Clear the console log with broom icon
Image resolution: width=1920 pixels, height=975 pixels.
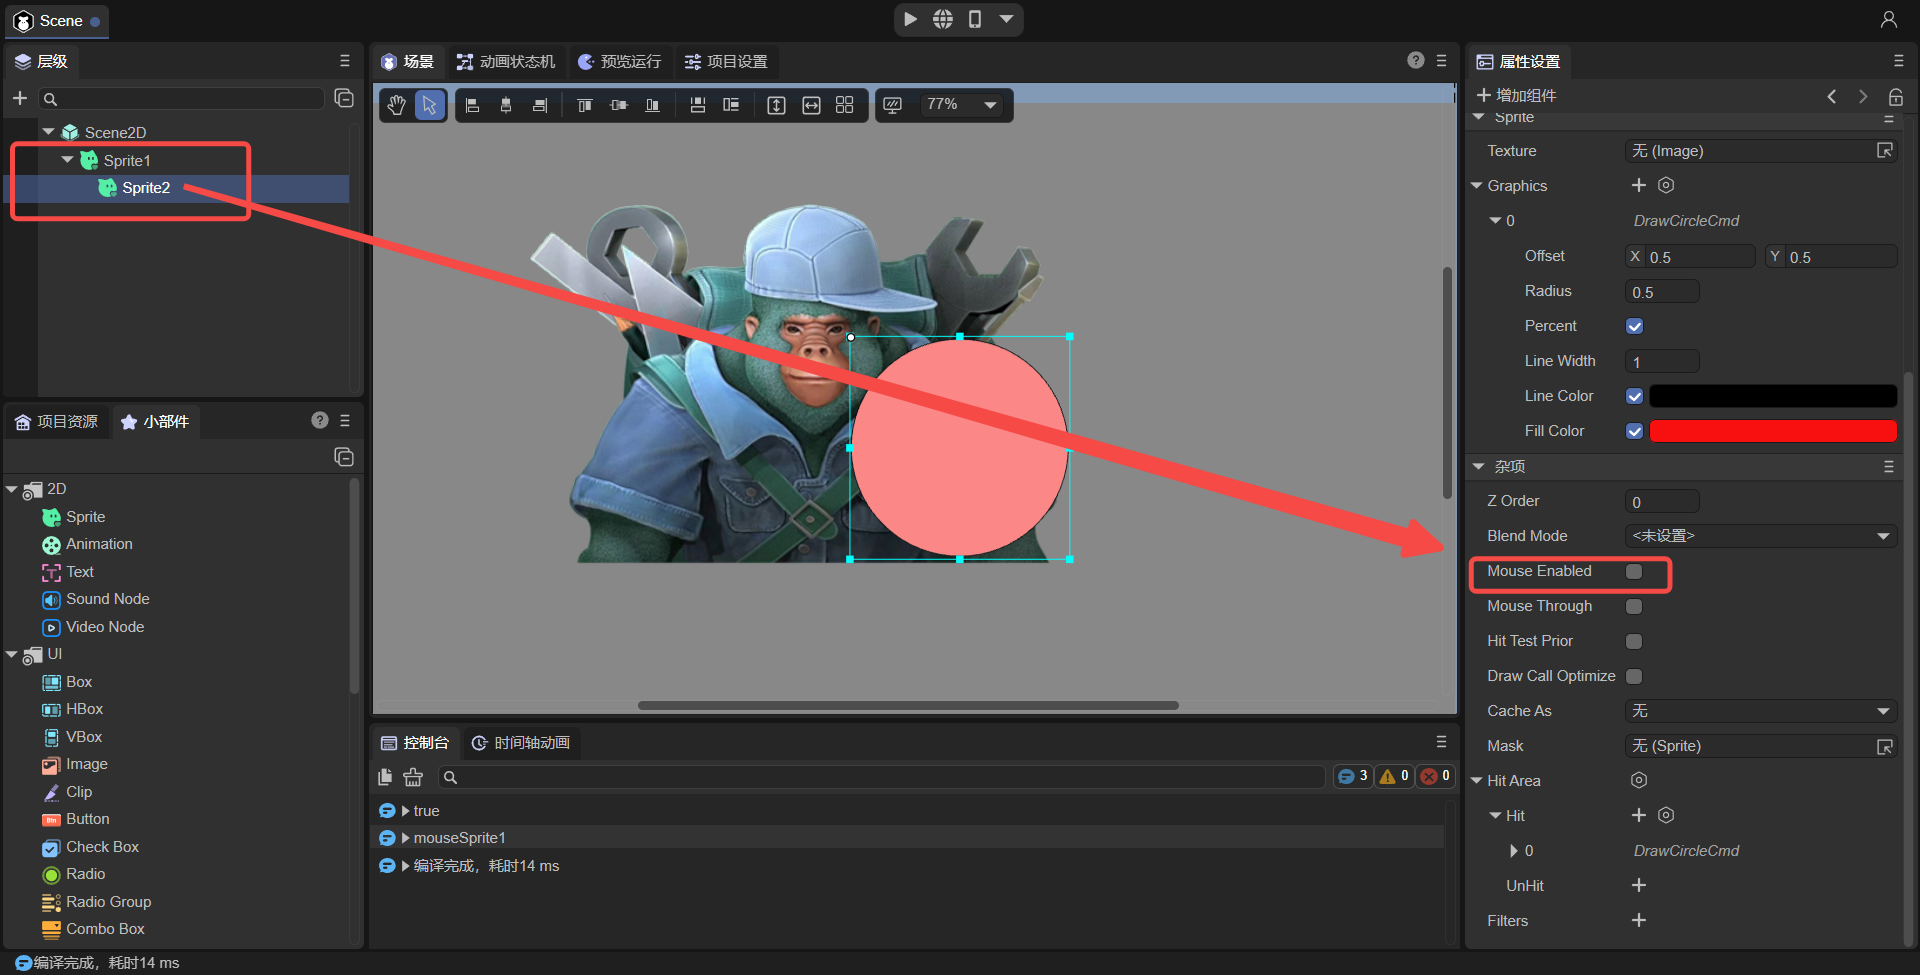pos(413,777)
